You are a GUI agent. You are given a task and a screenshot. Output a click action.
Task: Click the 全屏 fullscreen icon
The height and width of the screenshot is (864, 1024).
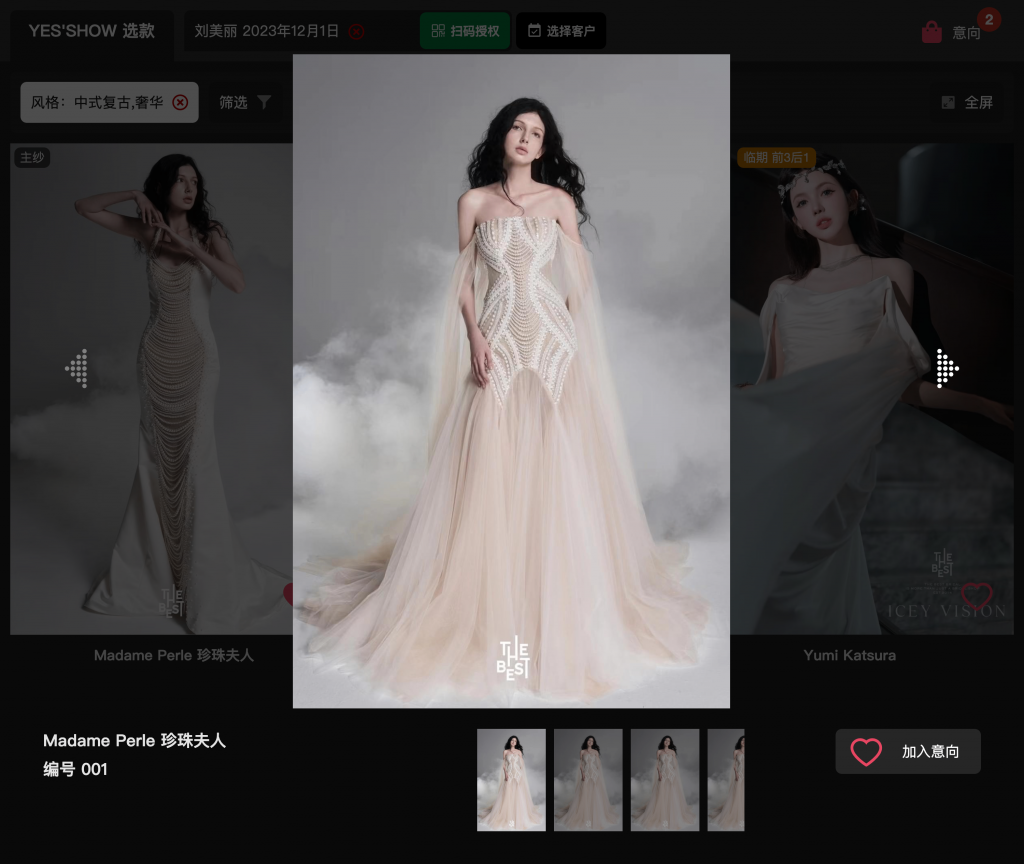tap(948, 103)
